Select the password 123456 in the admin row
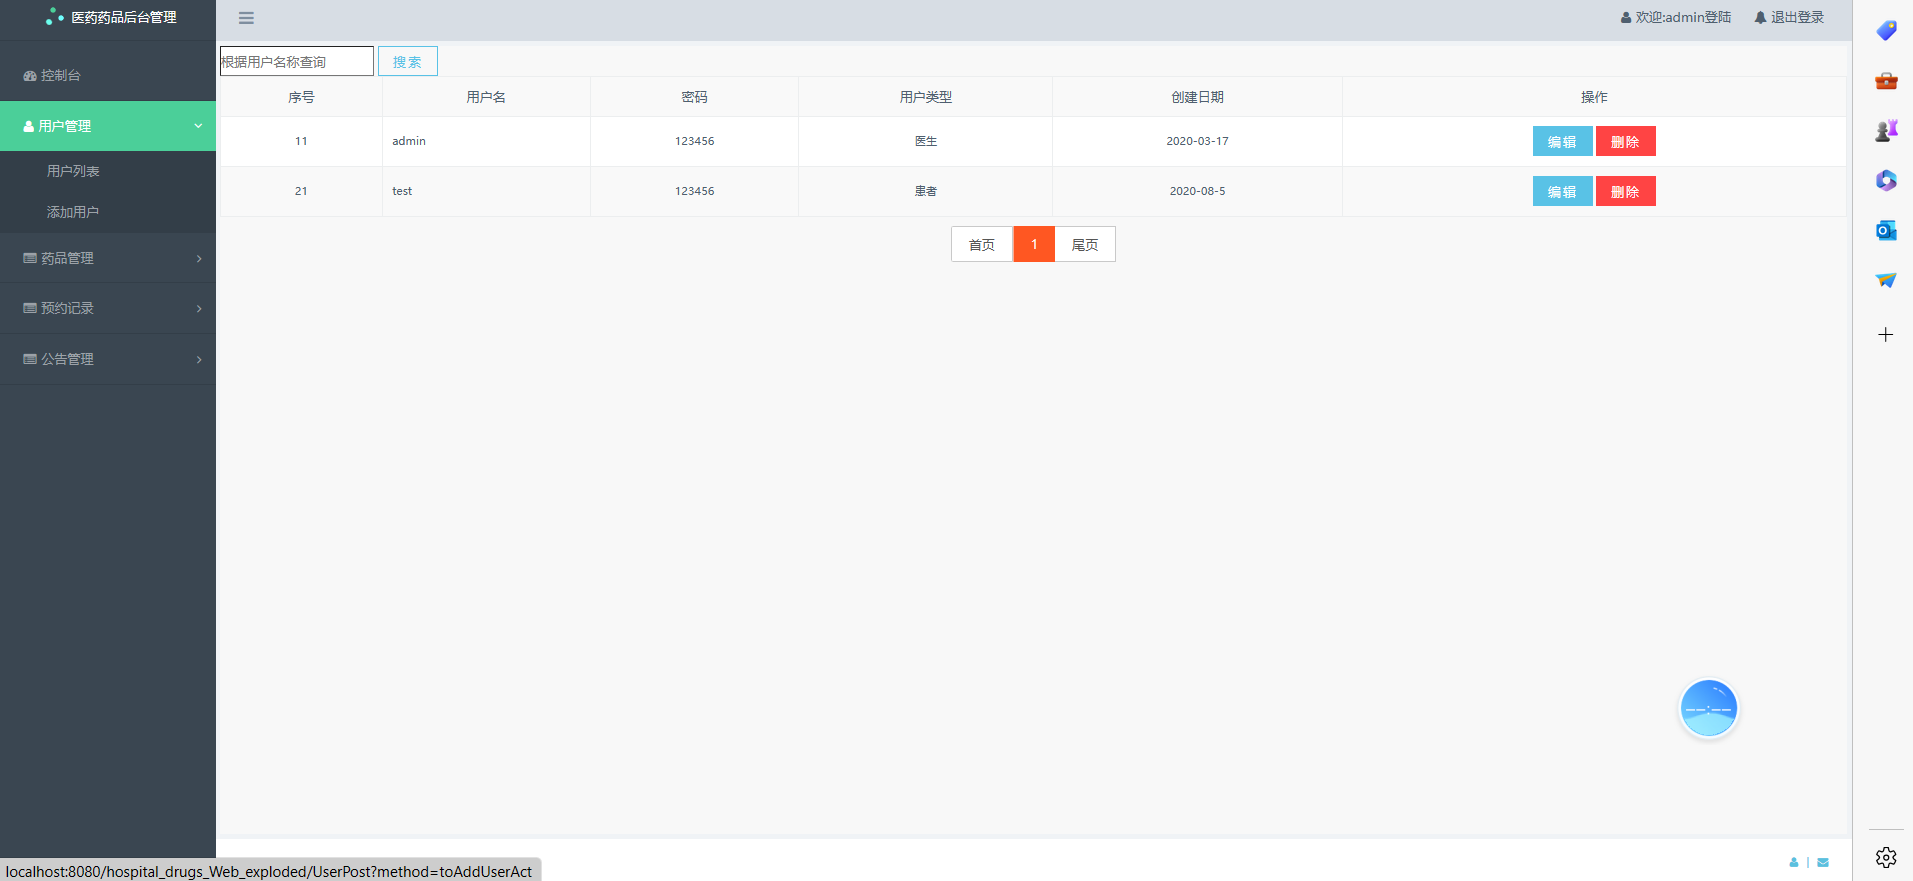The height and width of the screenshot is (881, 1913). [694, 141]
